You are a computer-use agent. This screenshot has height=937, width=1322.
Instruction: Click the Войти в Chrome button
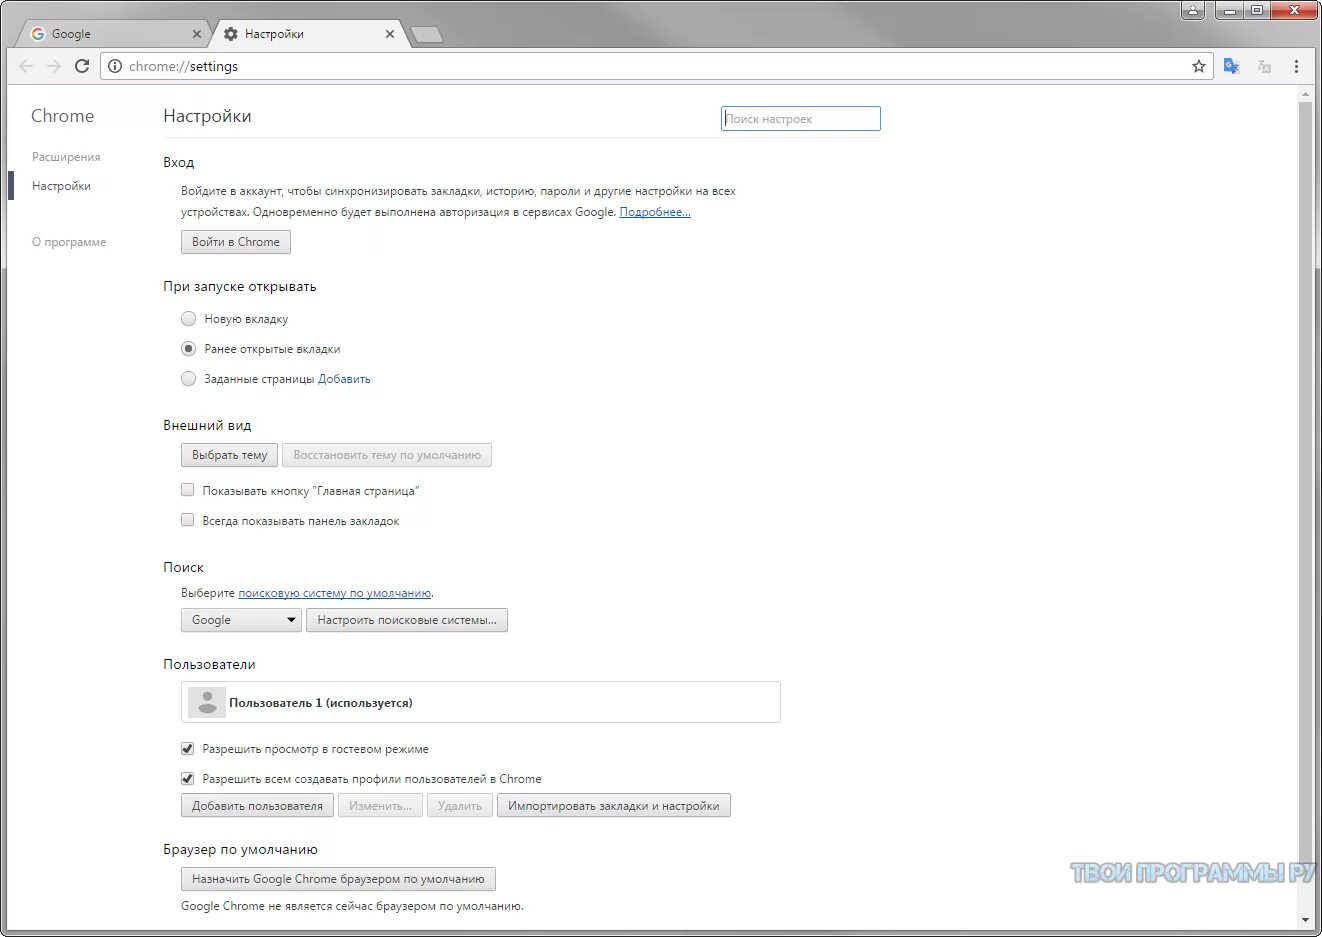point(236,242)
